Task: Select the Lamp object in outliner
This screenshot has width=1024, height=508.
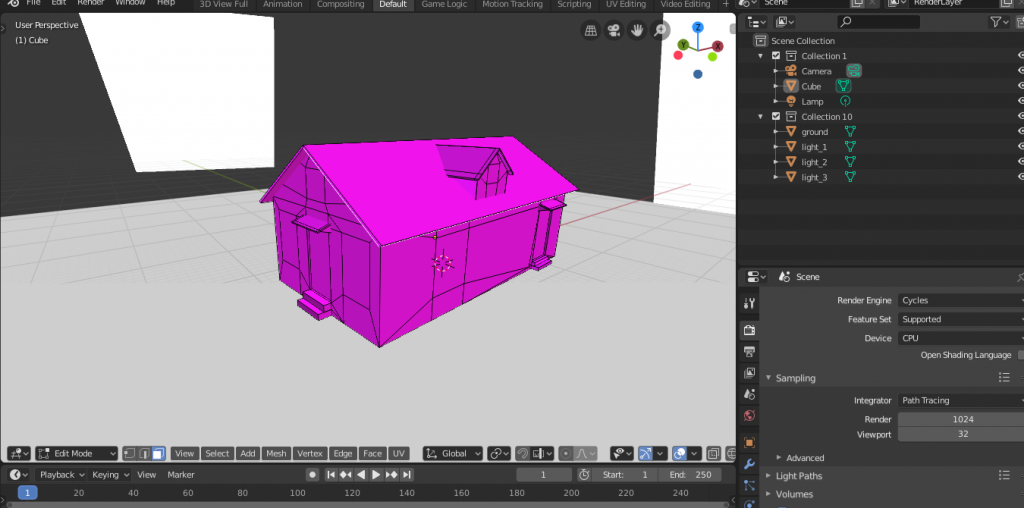Action: pyautogui.click(x=812, y=102)
